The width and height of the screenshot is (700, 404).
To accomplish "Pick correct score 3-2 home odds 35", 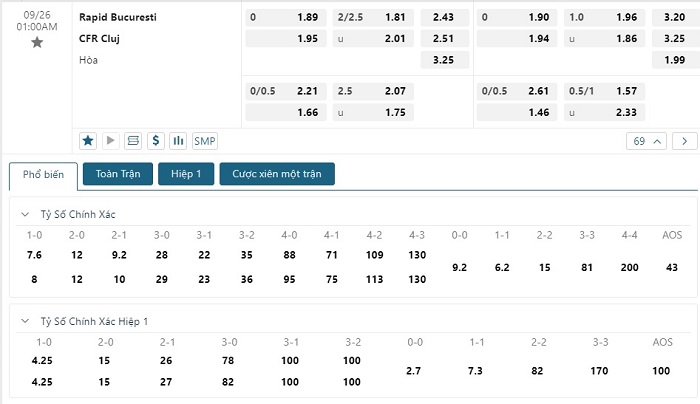I will click(246, 255).
